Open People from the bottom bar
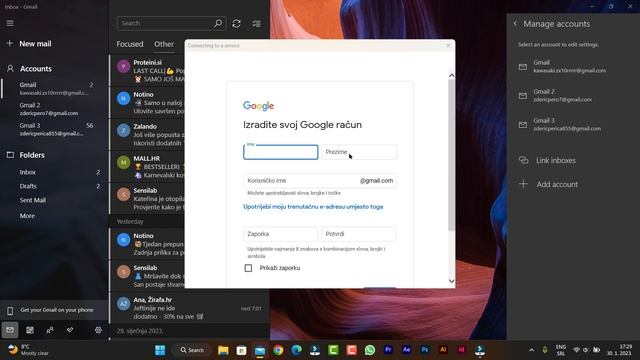Screen dimensions: 640x360 pos(50,330)
